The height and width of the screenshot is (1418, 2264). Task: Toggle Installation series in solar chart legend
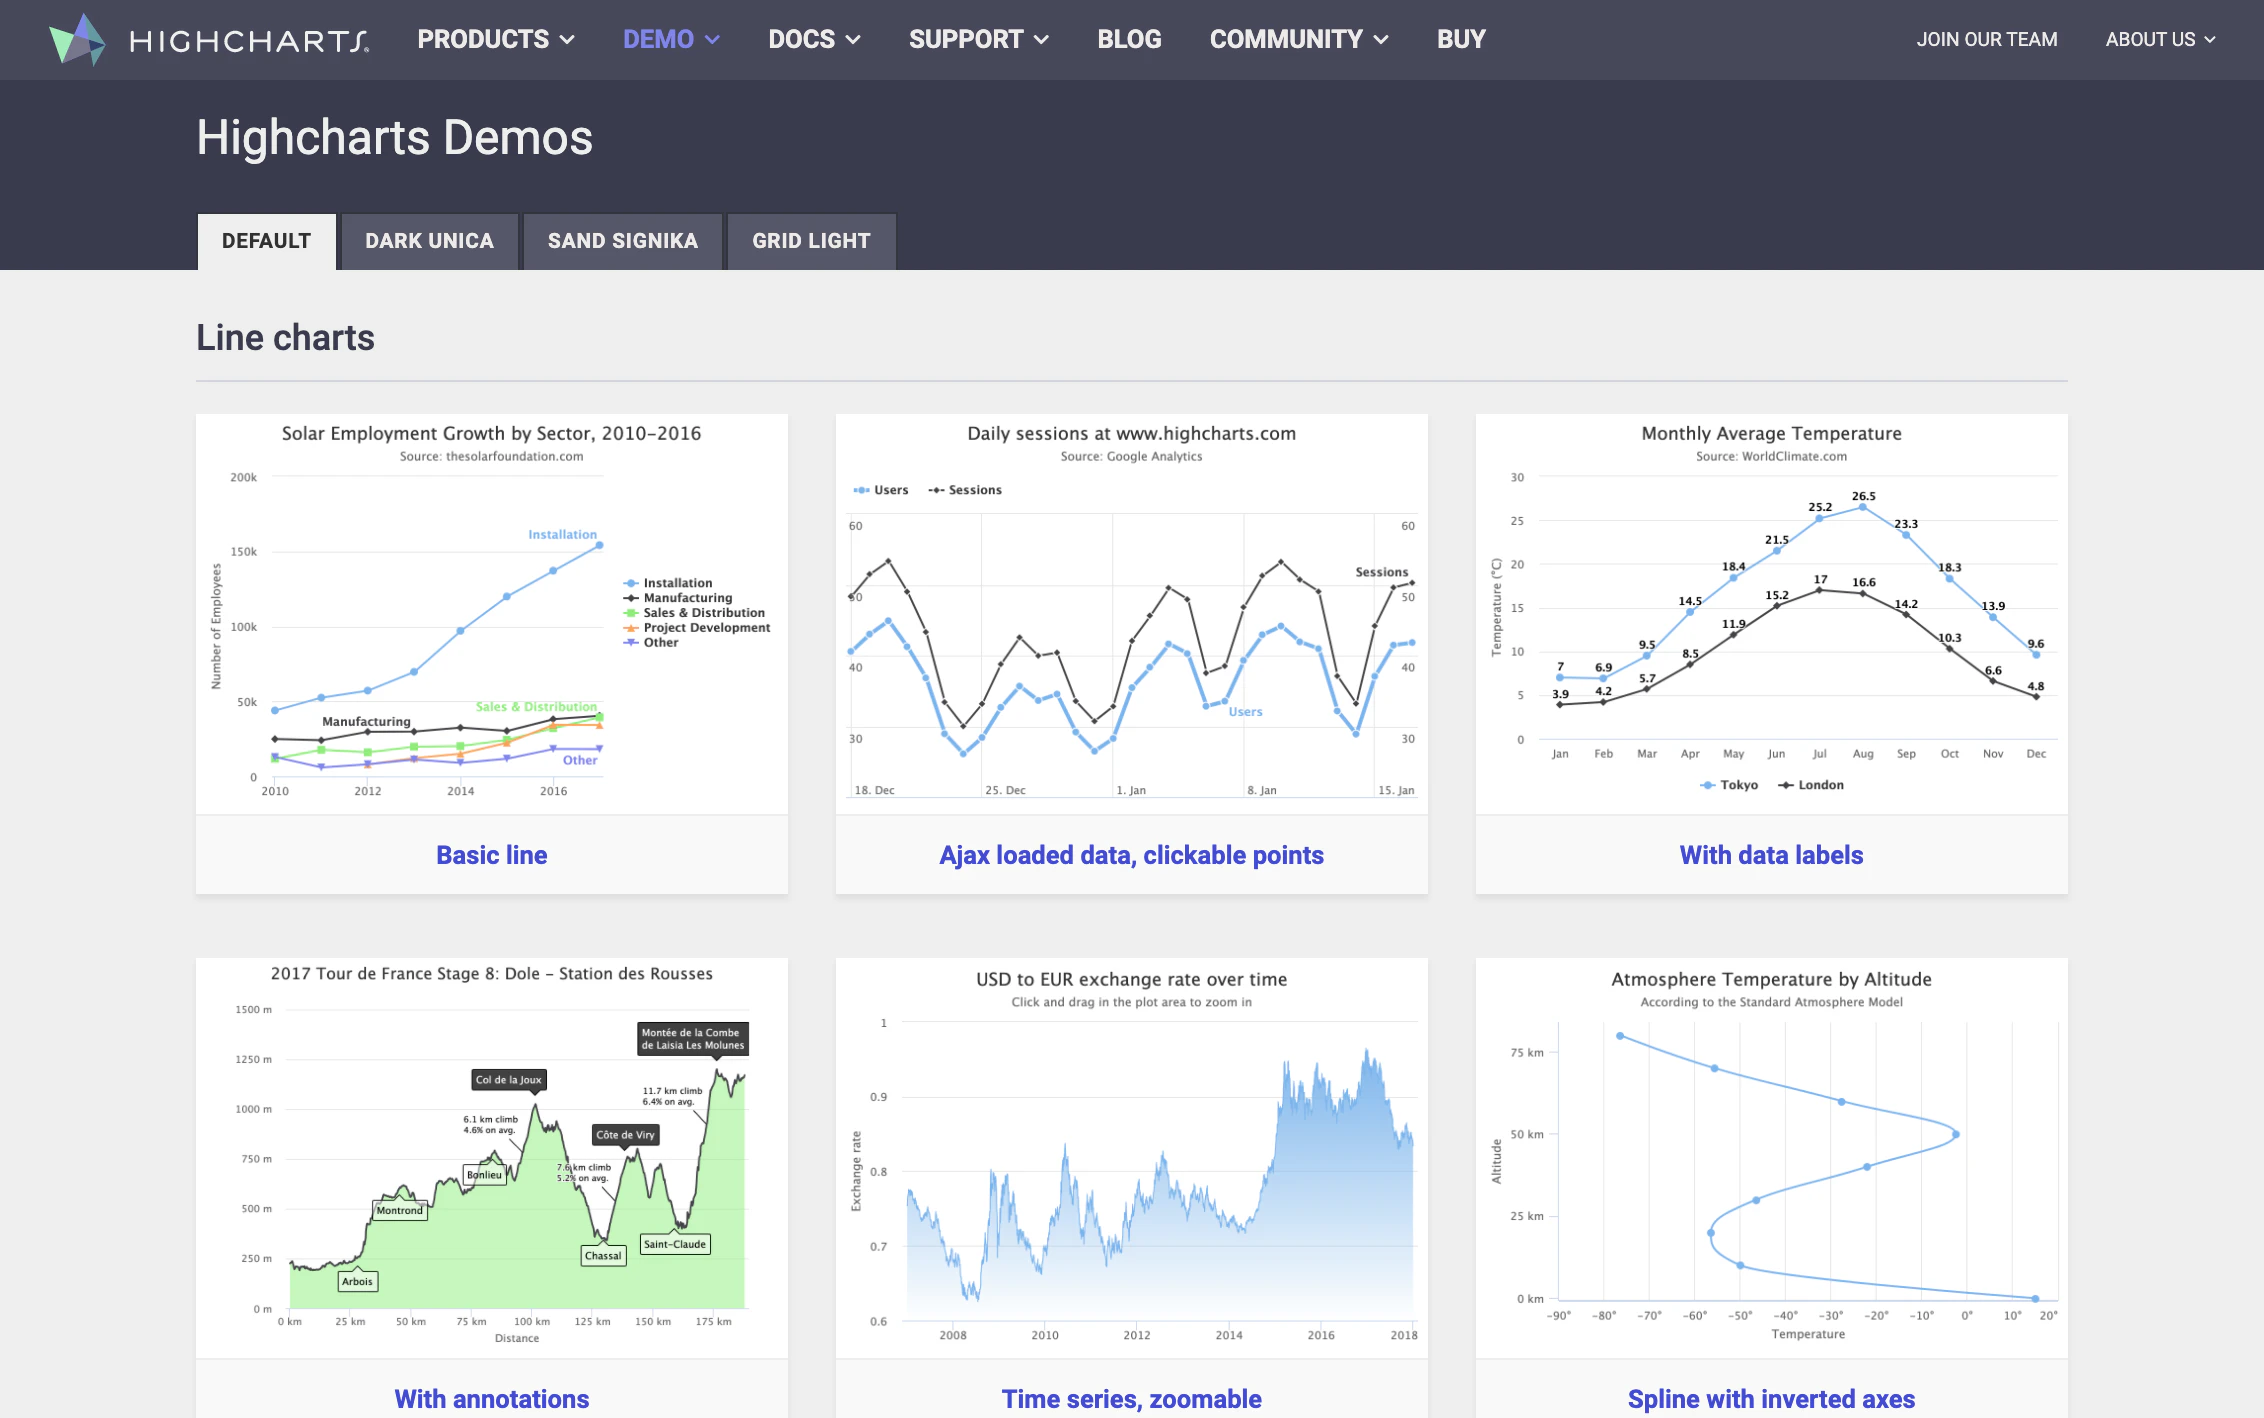click(668, 583)
